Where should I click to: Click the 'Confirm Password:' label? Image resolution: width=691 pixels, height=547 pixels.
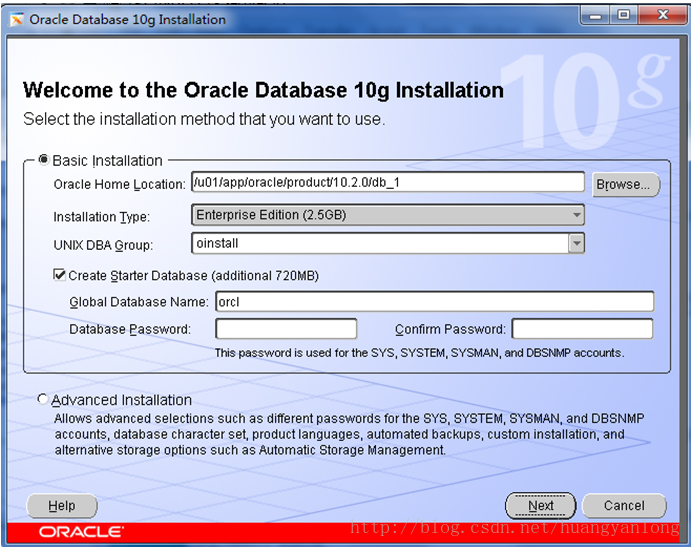[x=450, y=329]
